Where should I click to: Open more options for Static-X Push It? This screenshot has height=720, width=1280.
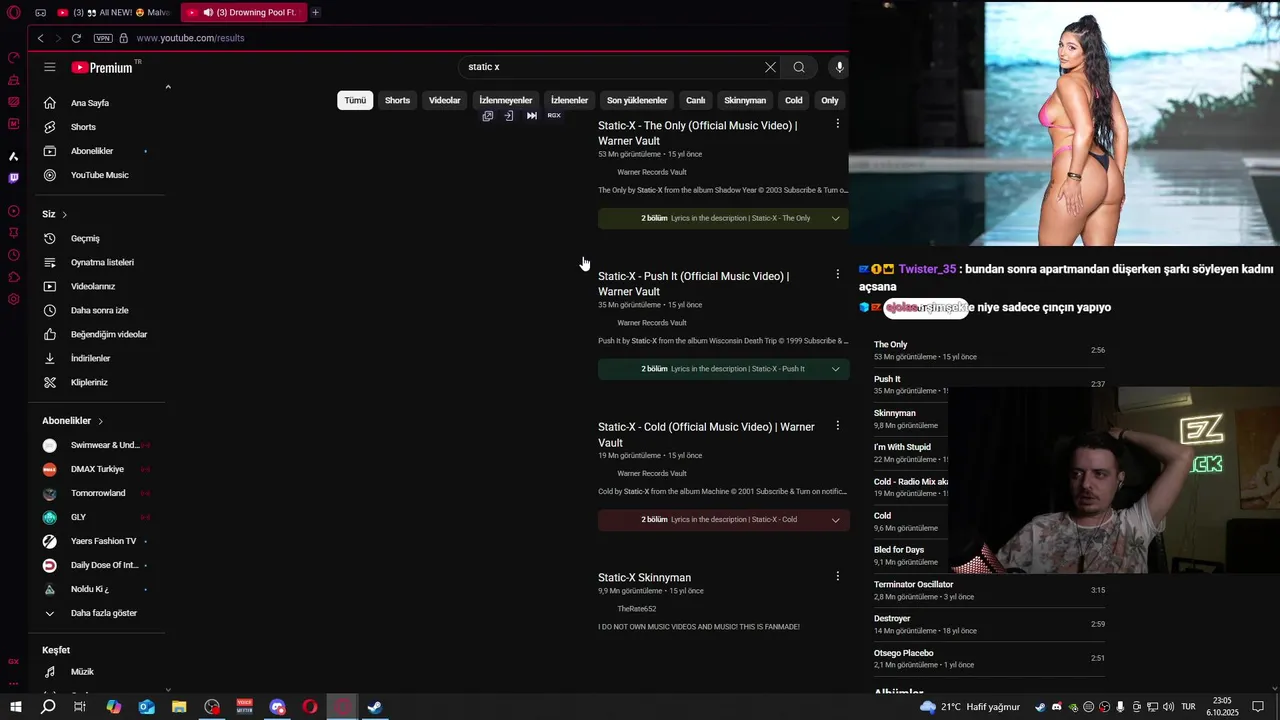point(838,274)
